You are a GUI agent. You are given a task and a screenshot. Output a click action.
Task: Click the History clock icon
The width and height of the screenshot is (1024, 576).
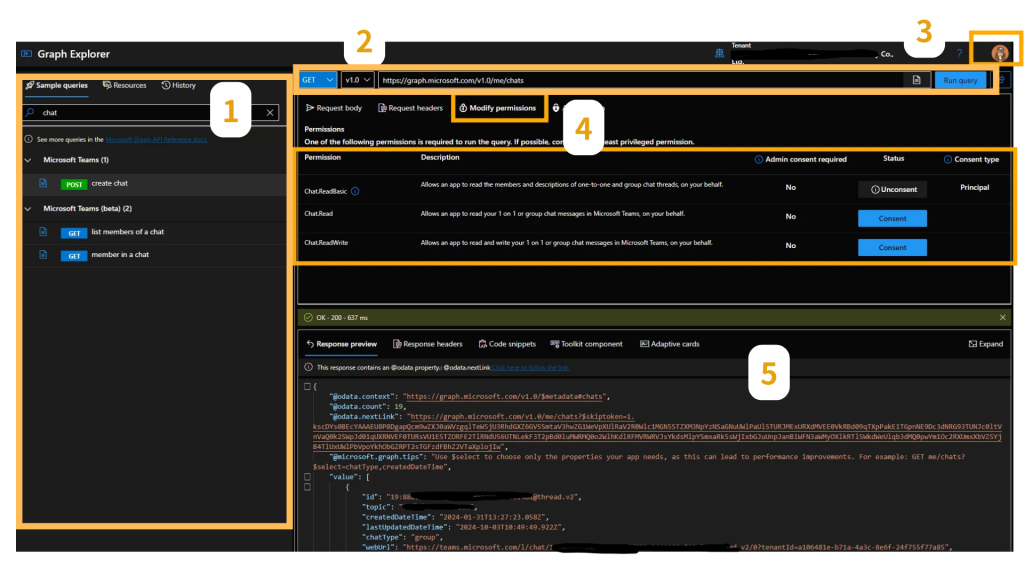point(166,85)
